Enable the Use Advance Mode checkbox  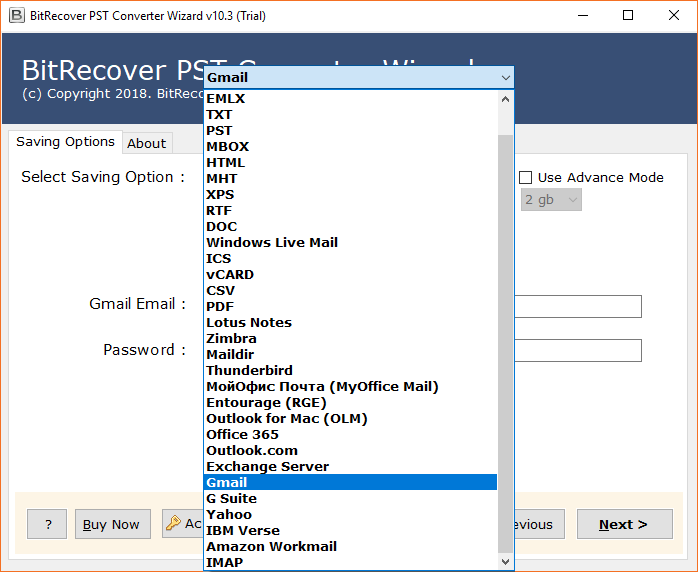(x=525, y=178)
